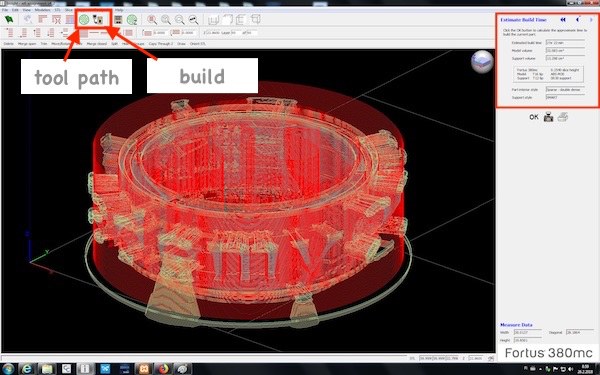Click the rotating view sphere in viewport
Screen dimensions: 600x375
[482, 62]
